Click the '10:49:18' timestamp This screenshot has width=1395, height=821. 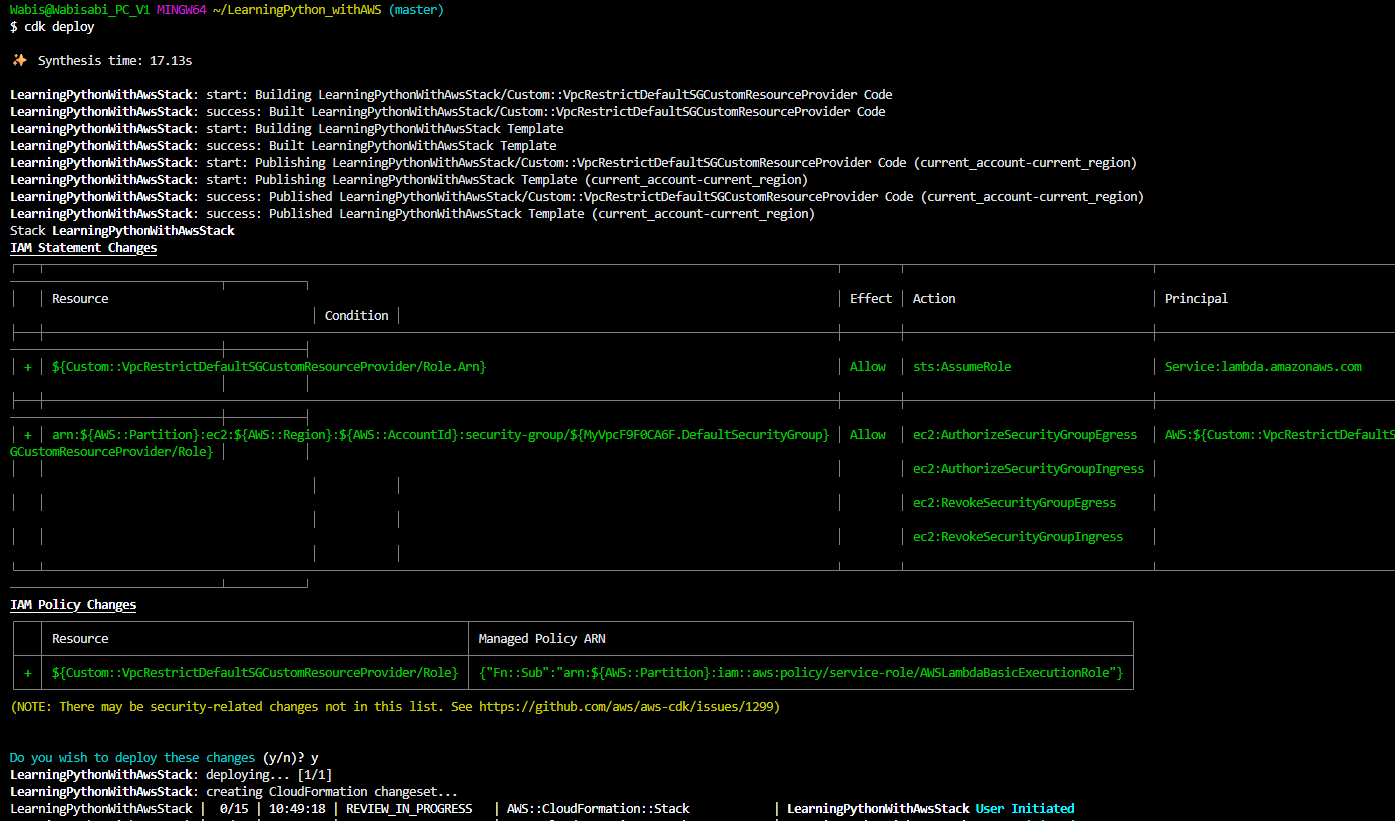(297, 809)
